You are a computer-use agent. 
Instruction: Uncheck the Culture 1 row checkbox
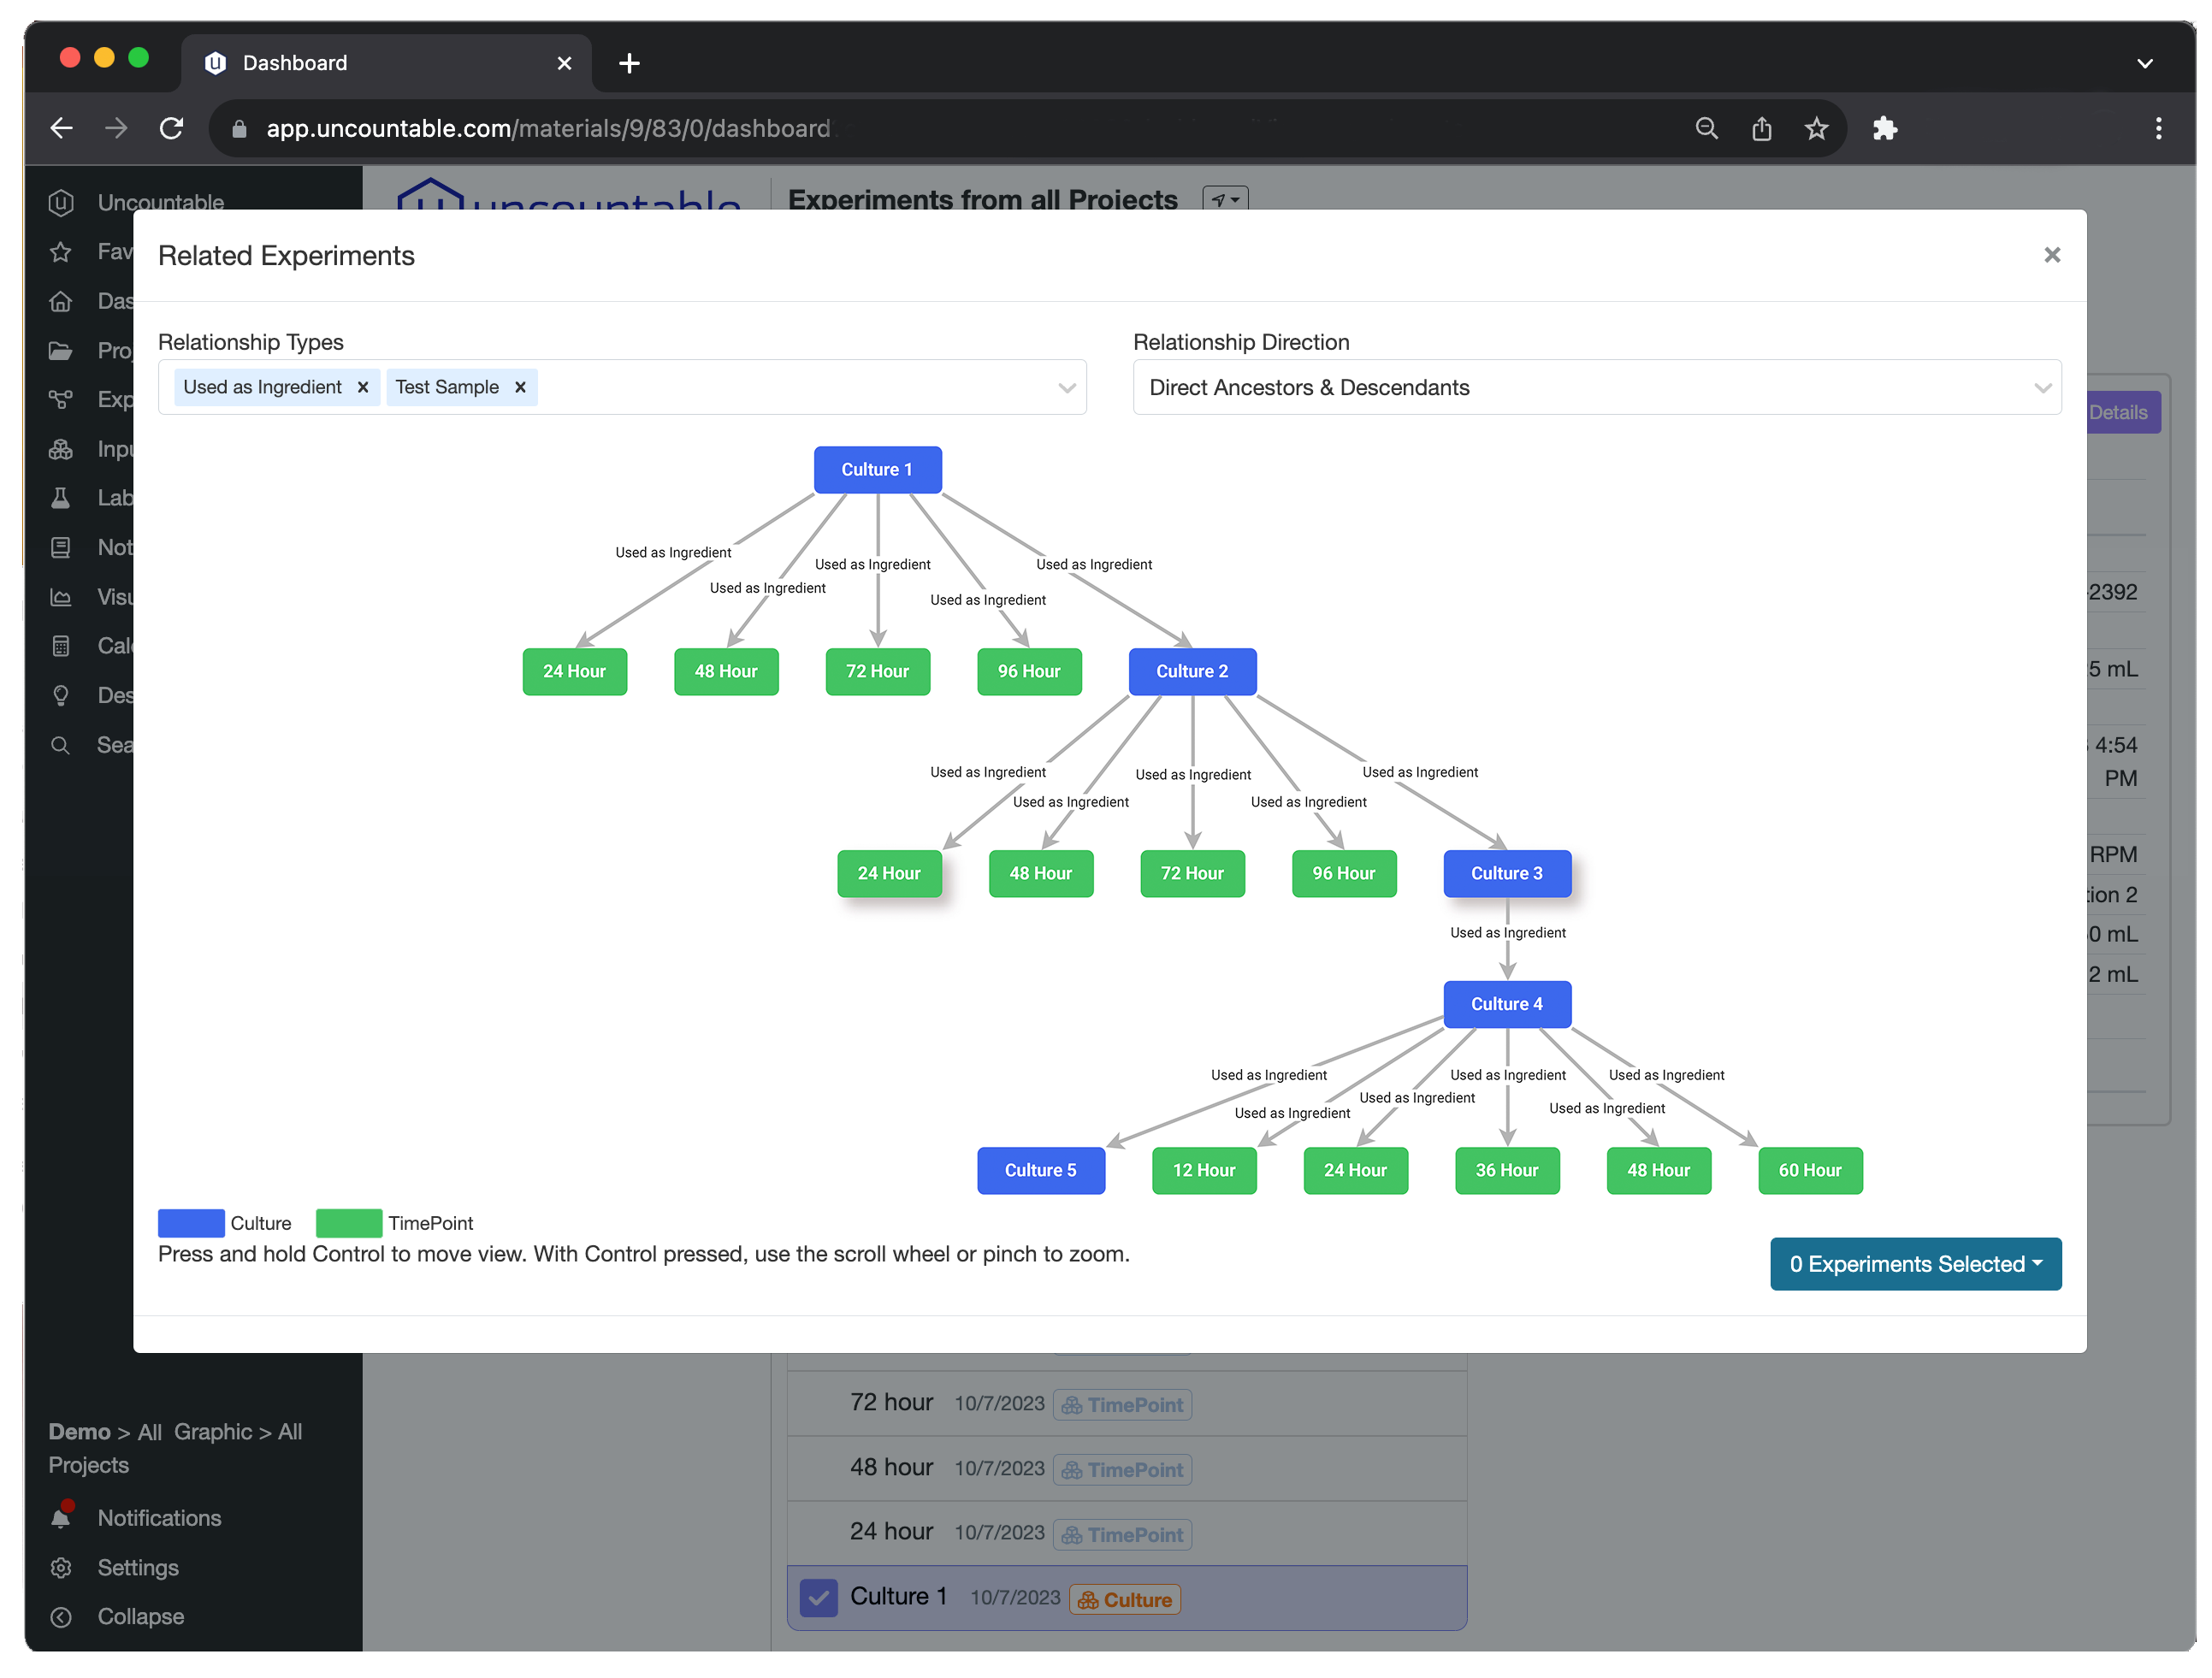tap(818, 1597)
